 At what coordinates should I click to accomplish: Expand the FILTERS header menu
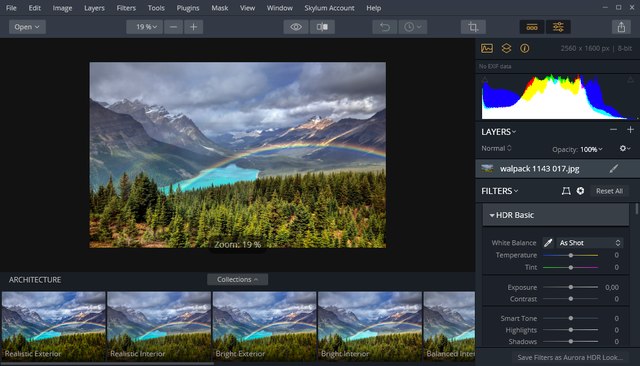click(500, 191)
